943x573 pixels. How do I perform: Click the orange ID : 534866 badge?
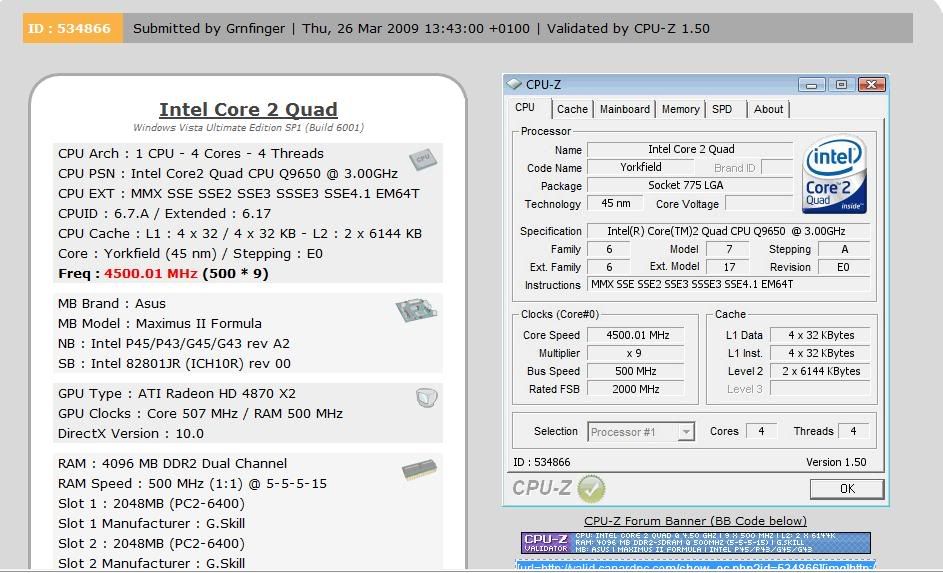click(73, 28)
